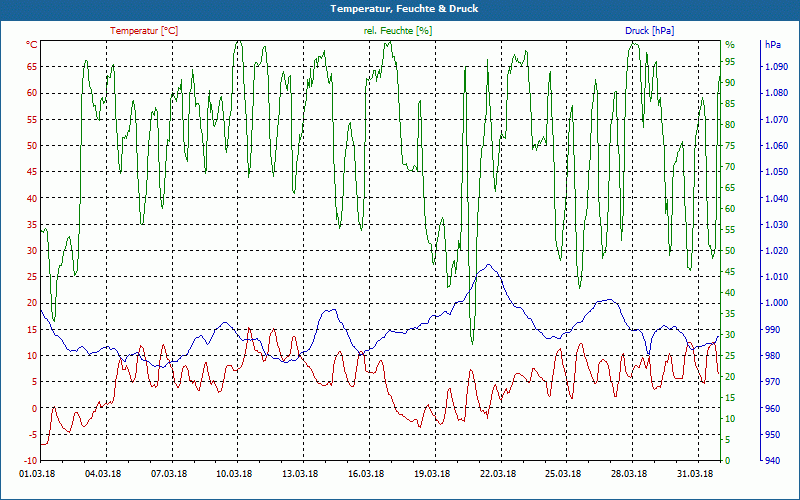Click the 50 tick on humidity axis
The height and width of the screenshot is (500, 800).
point(731,251)
